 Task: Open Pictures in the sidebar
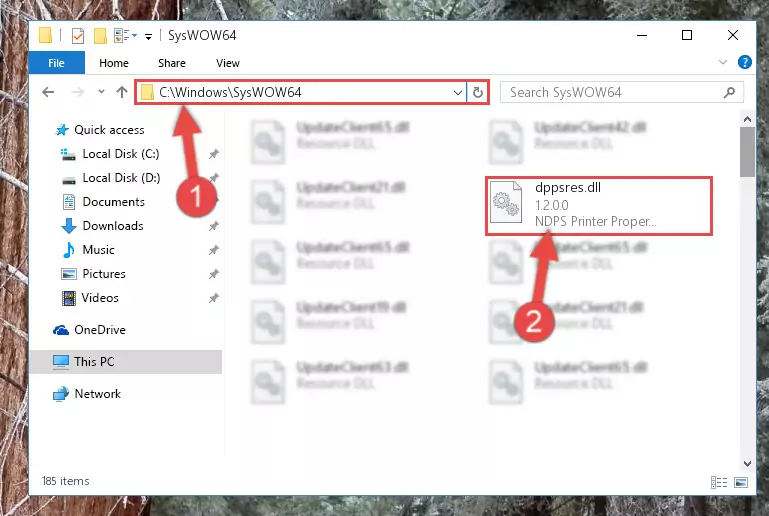[104, 274]
